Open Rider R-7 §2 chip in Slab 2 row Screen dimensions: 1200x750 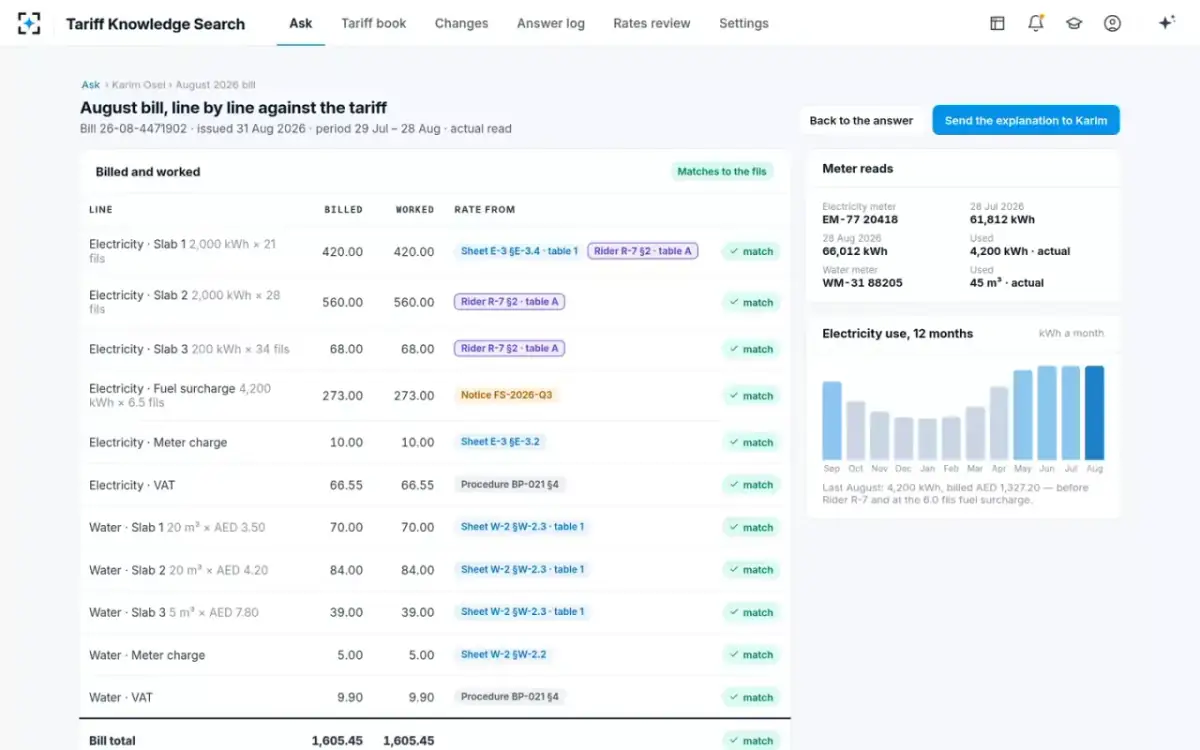(509, 301)
